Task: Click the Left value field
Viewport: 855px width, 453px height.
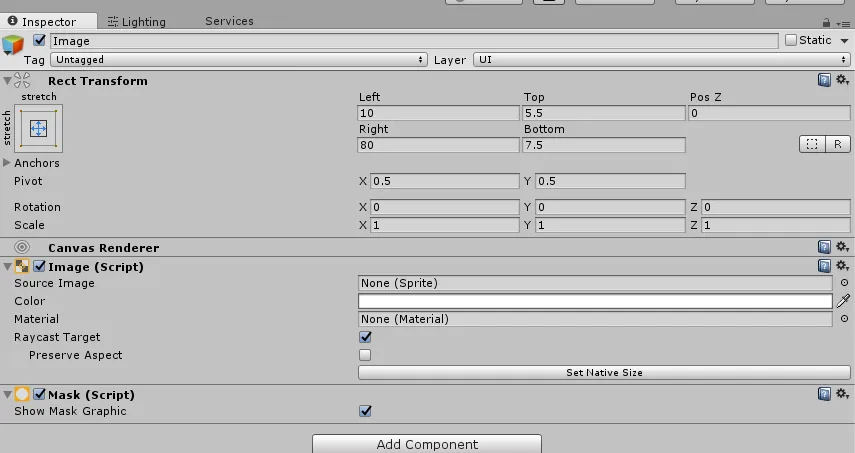Action: coord(438,113)
